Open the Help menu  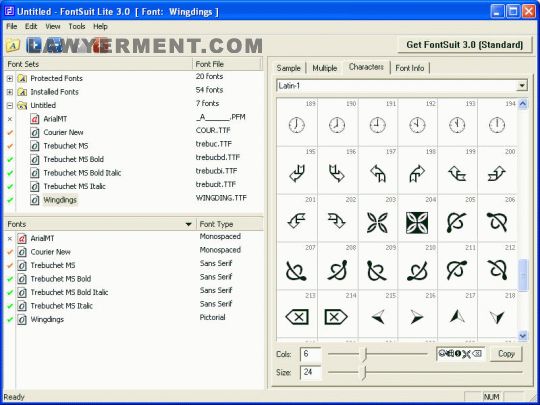pyautogui.click(x=100, y=27)
